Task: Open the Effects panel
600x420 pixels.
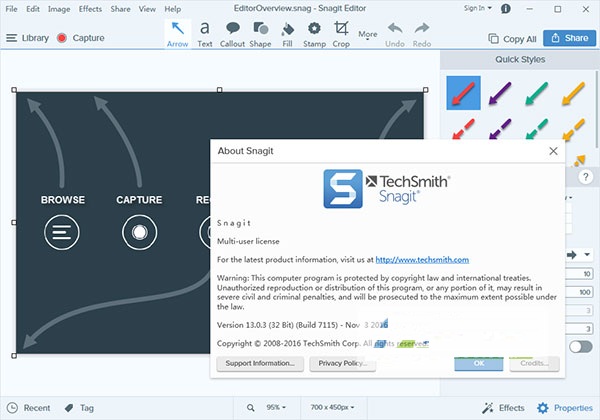Action: (503, 408)
